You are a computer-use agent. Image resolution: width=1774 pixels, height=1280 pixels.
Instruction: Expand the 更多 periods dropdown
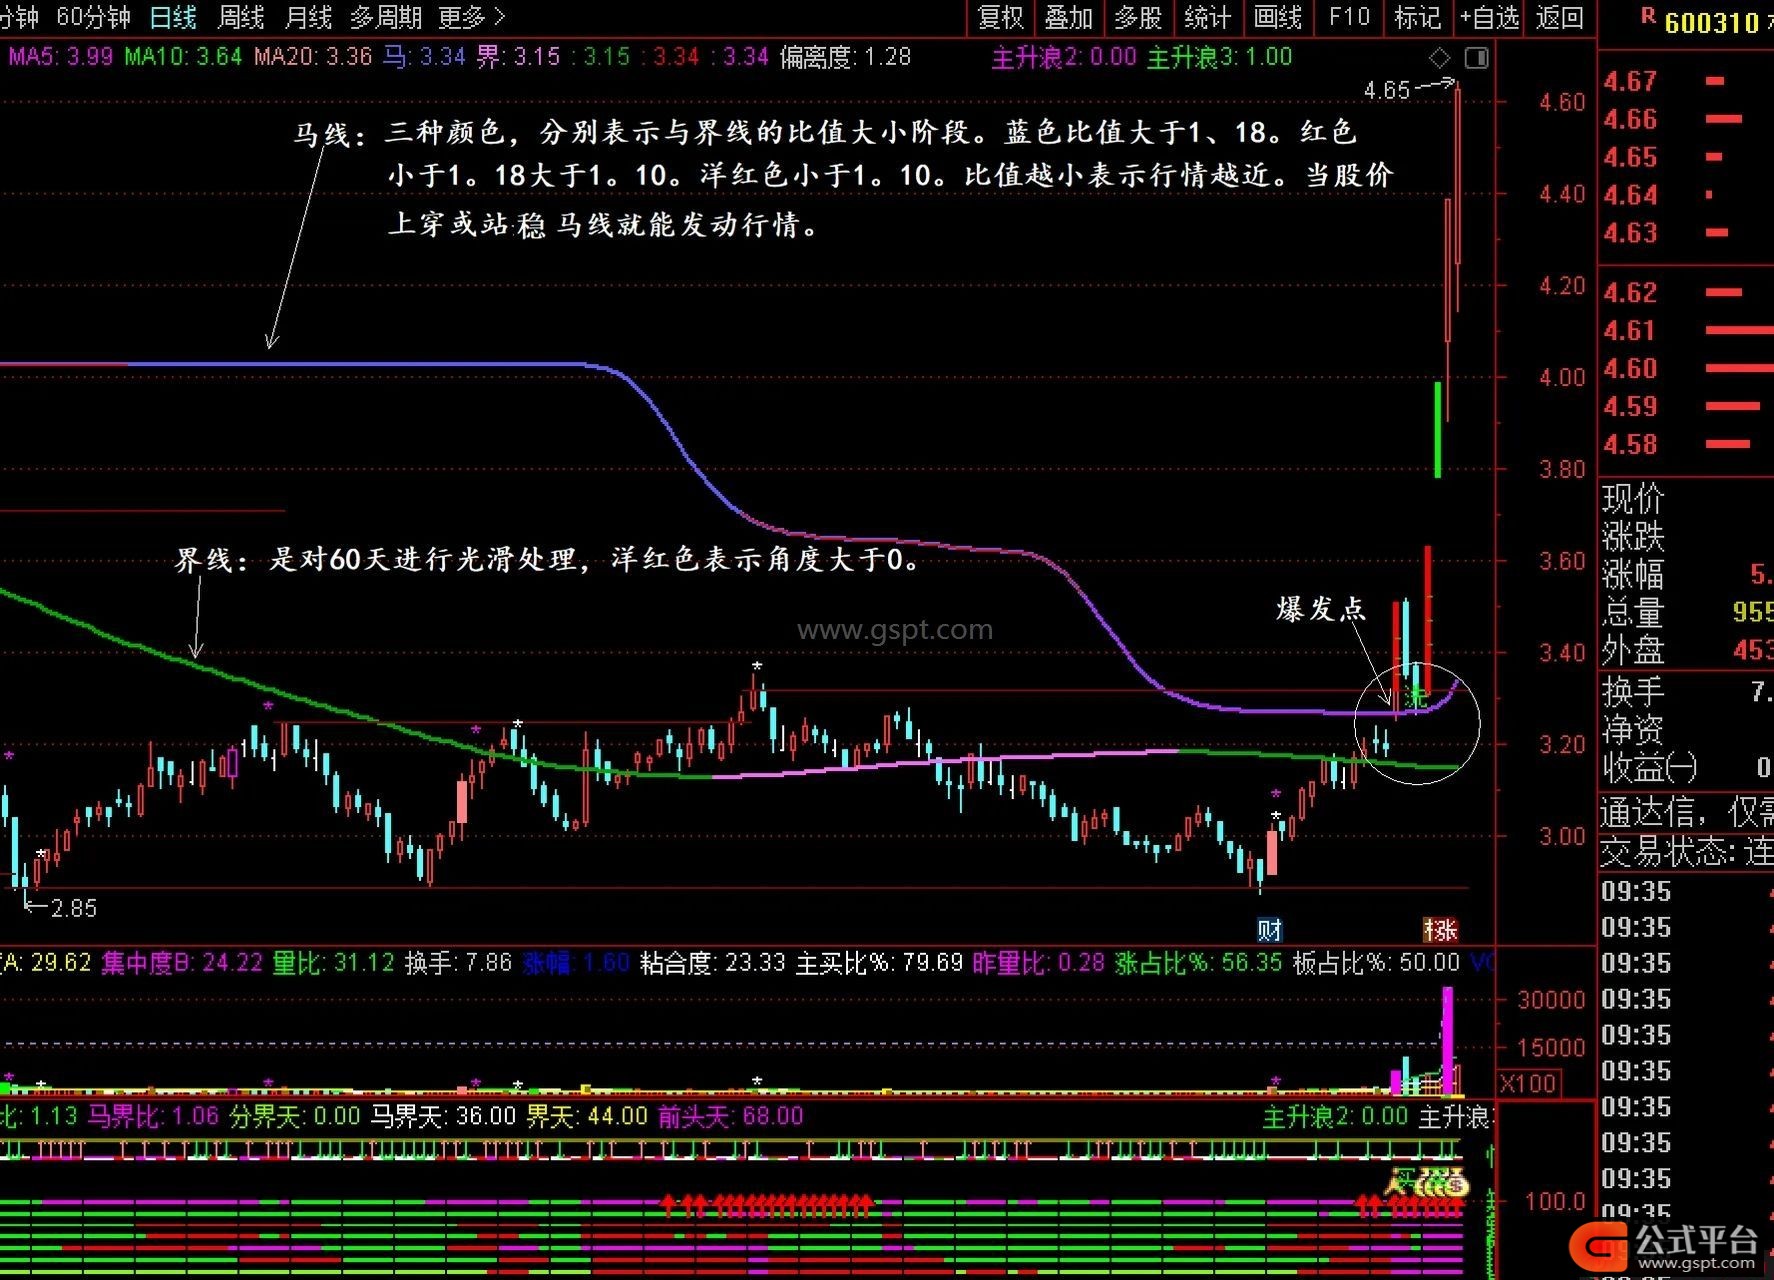click(x=471, y=17)
